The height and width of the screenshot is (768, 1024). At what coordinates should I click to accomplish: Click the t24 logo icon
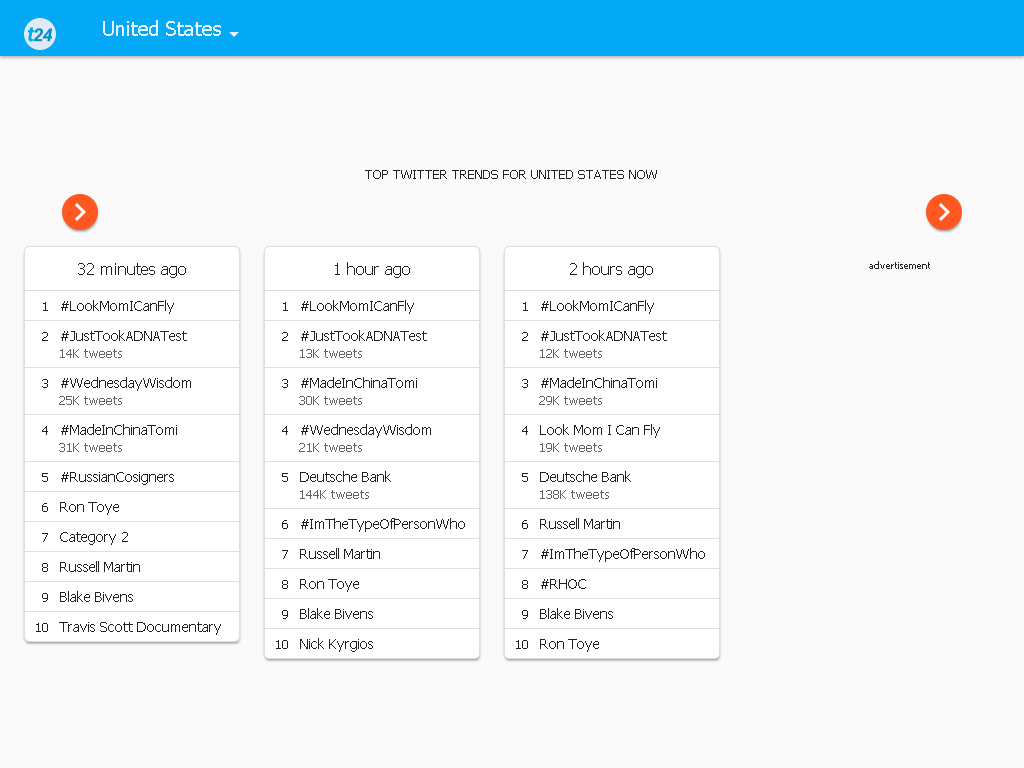[40, 34]
